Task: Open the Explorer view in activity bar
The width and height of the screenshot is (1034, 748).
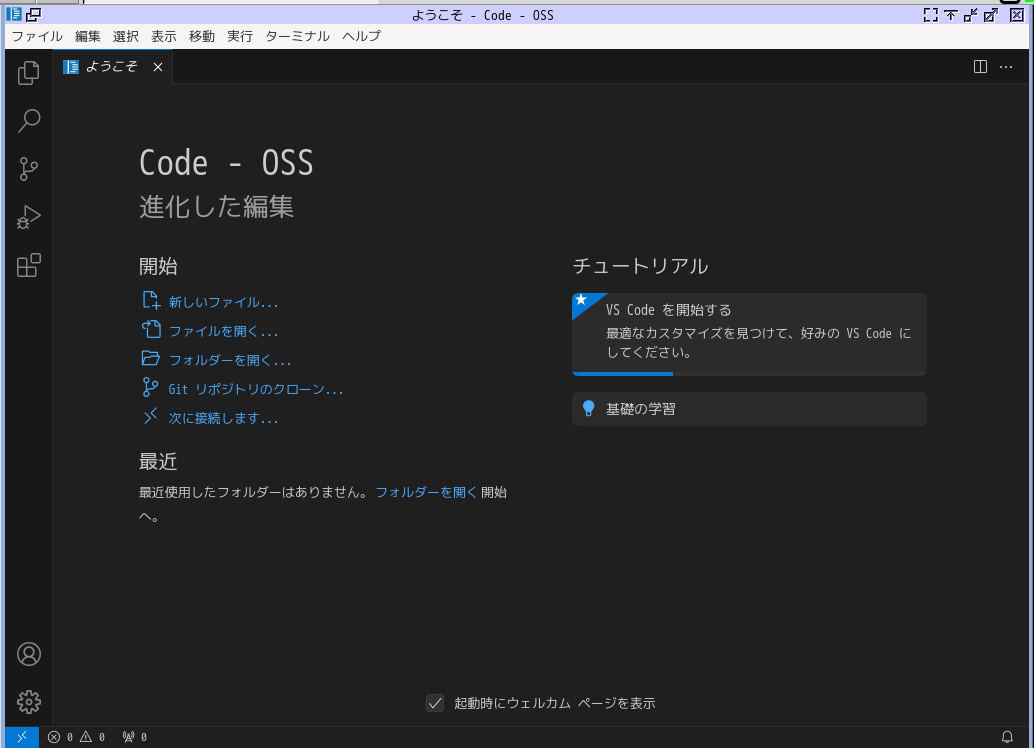Action: pyautogui.click(x=28, y=73)
